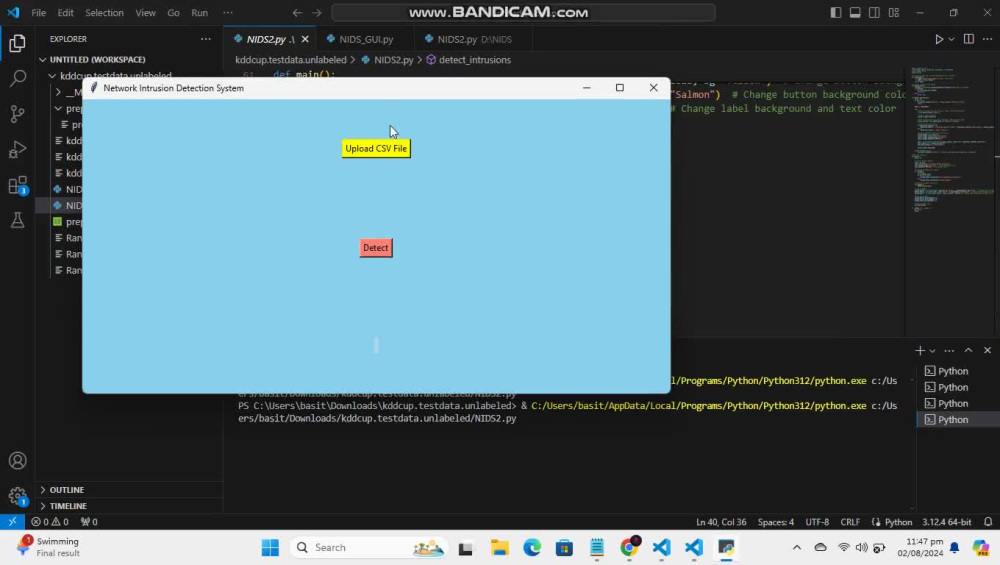Close the active NIDS2.py tab
The height and width of the screenshot is (565, 1000).
click(305, 39)
